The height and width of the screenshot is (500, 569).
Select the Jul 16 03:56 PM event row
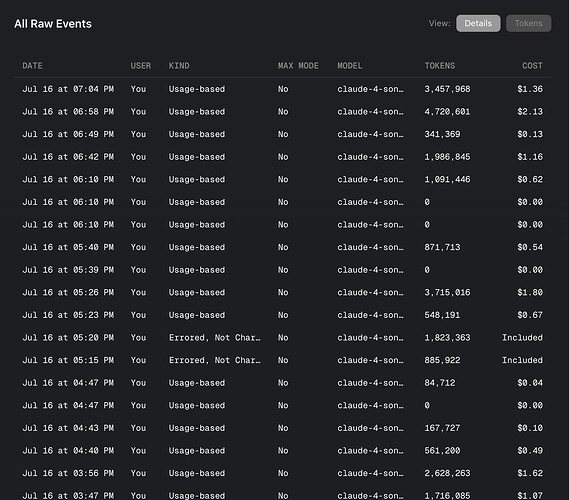click(283, 473)
